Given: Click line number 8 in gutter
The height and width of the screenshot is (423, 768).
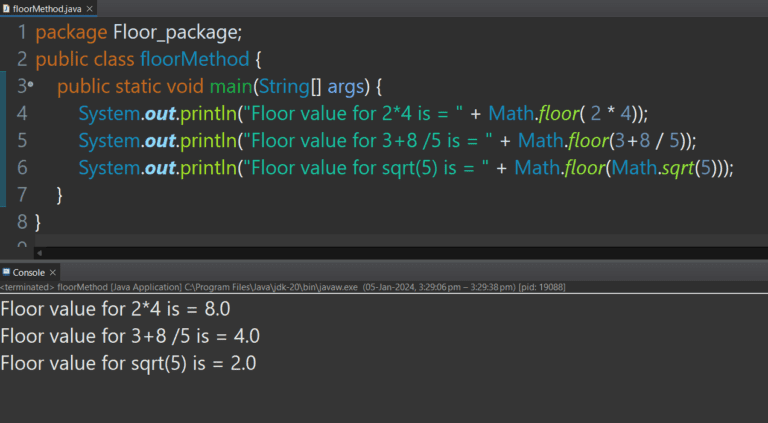Looking at the screenshot, I should [23, 222].
